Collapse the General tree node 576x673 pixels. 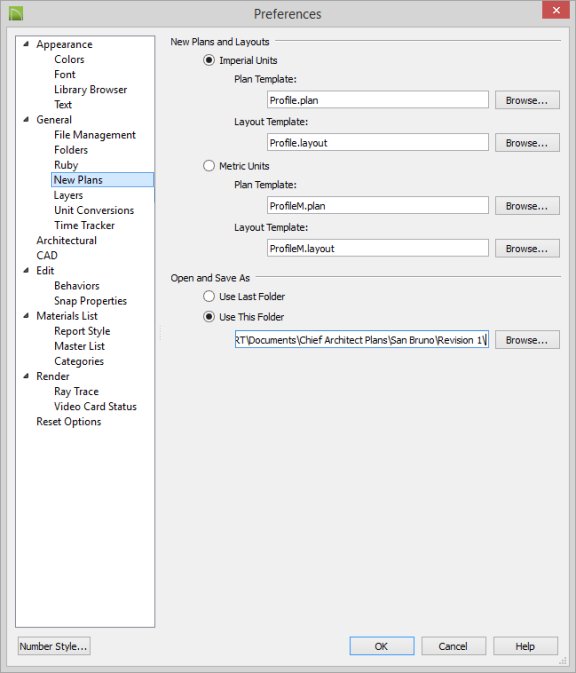coord(26,119)
